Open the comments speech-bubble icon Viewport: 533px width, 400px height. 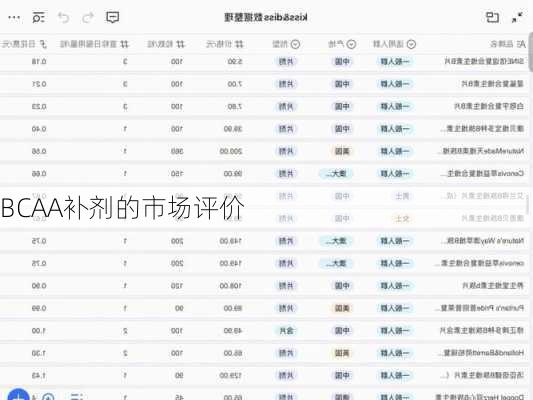[113, 17]
